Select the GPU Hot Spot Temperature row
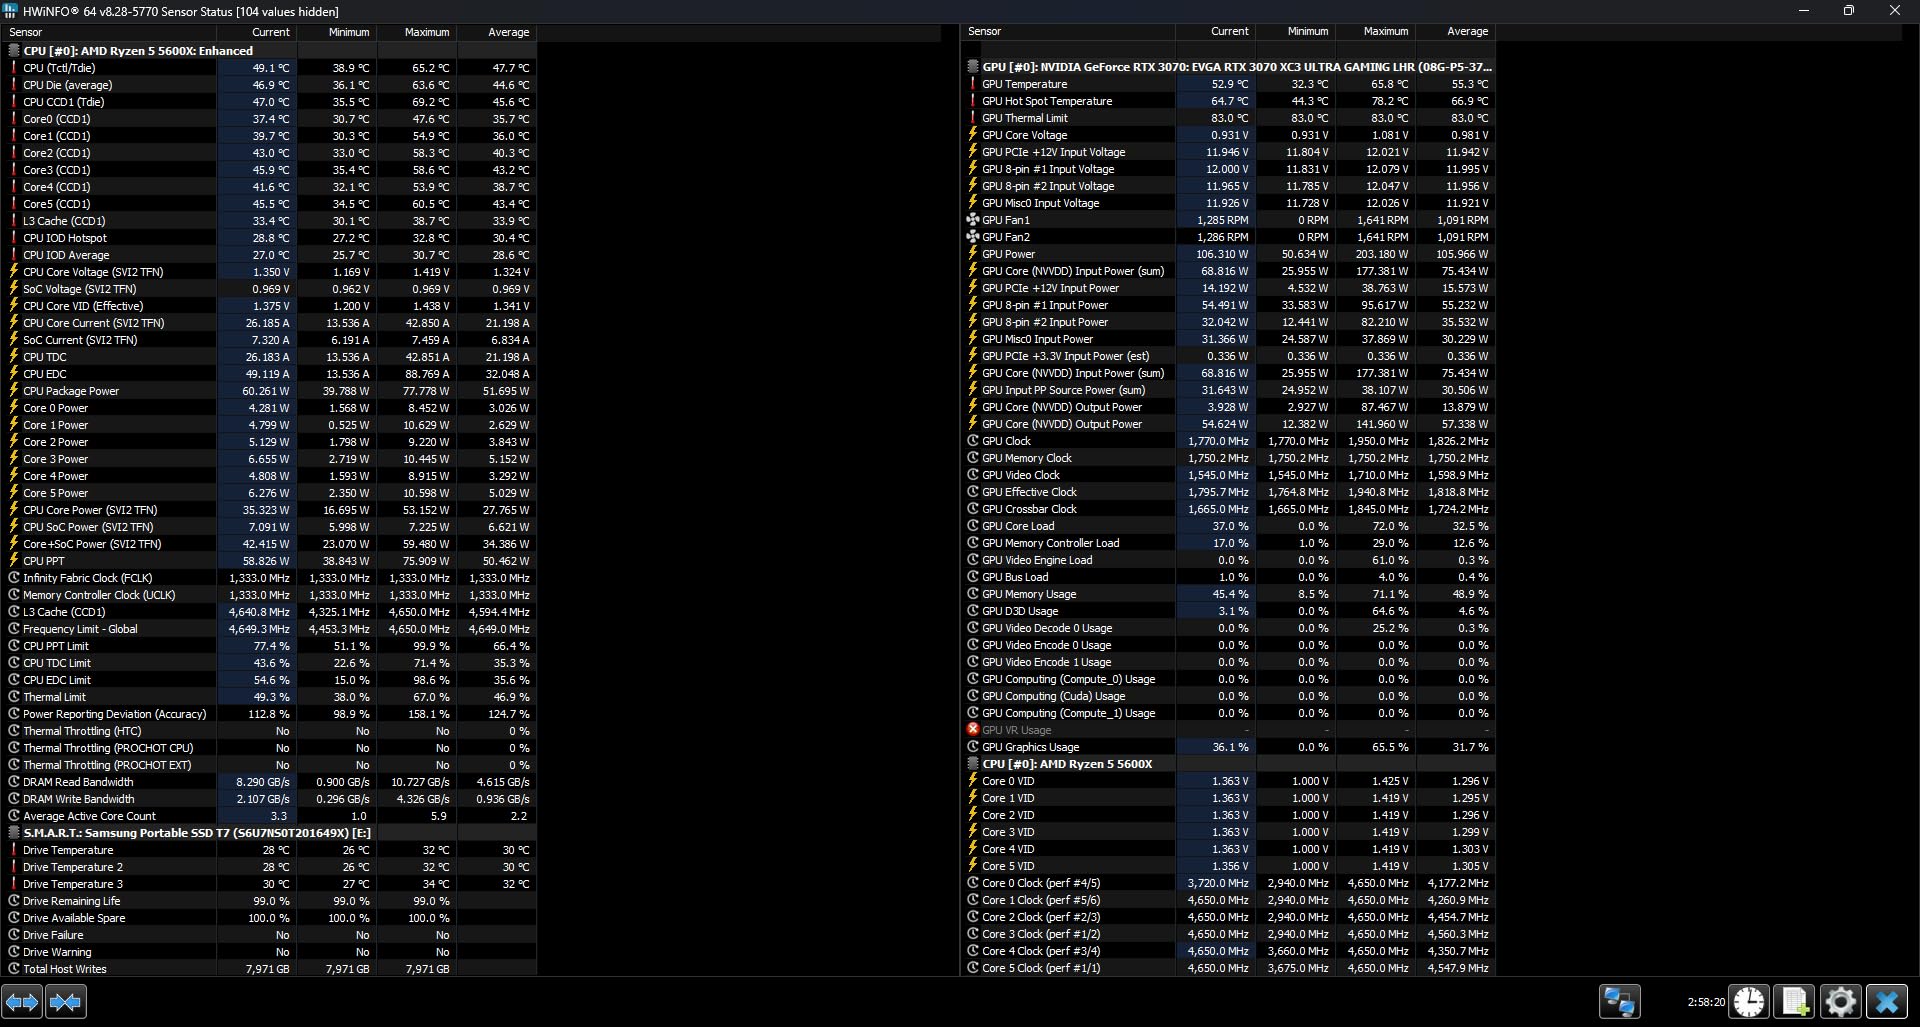Image resolution: width=1920 pixels, height=1027 pixels. 1046,101
